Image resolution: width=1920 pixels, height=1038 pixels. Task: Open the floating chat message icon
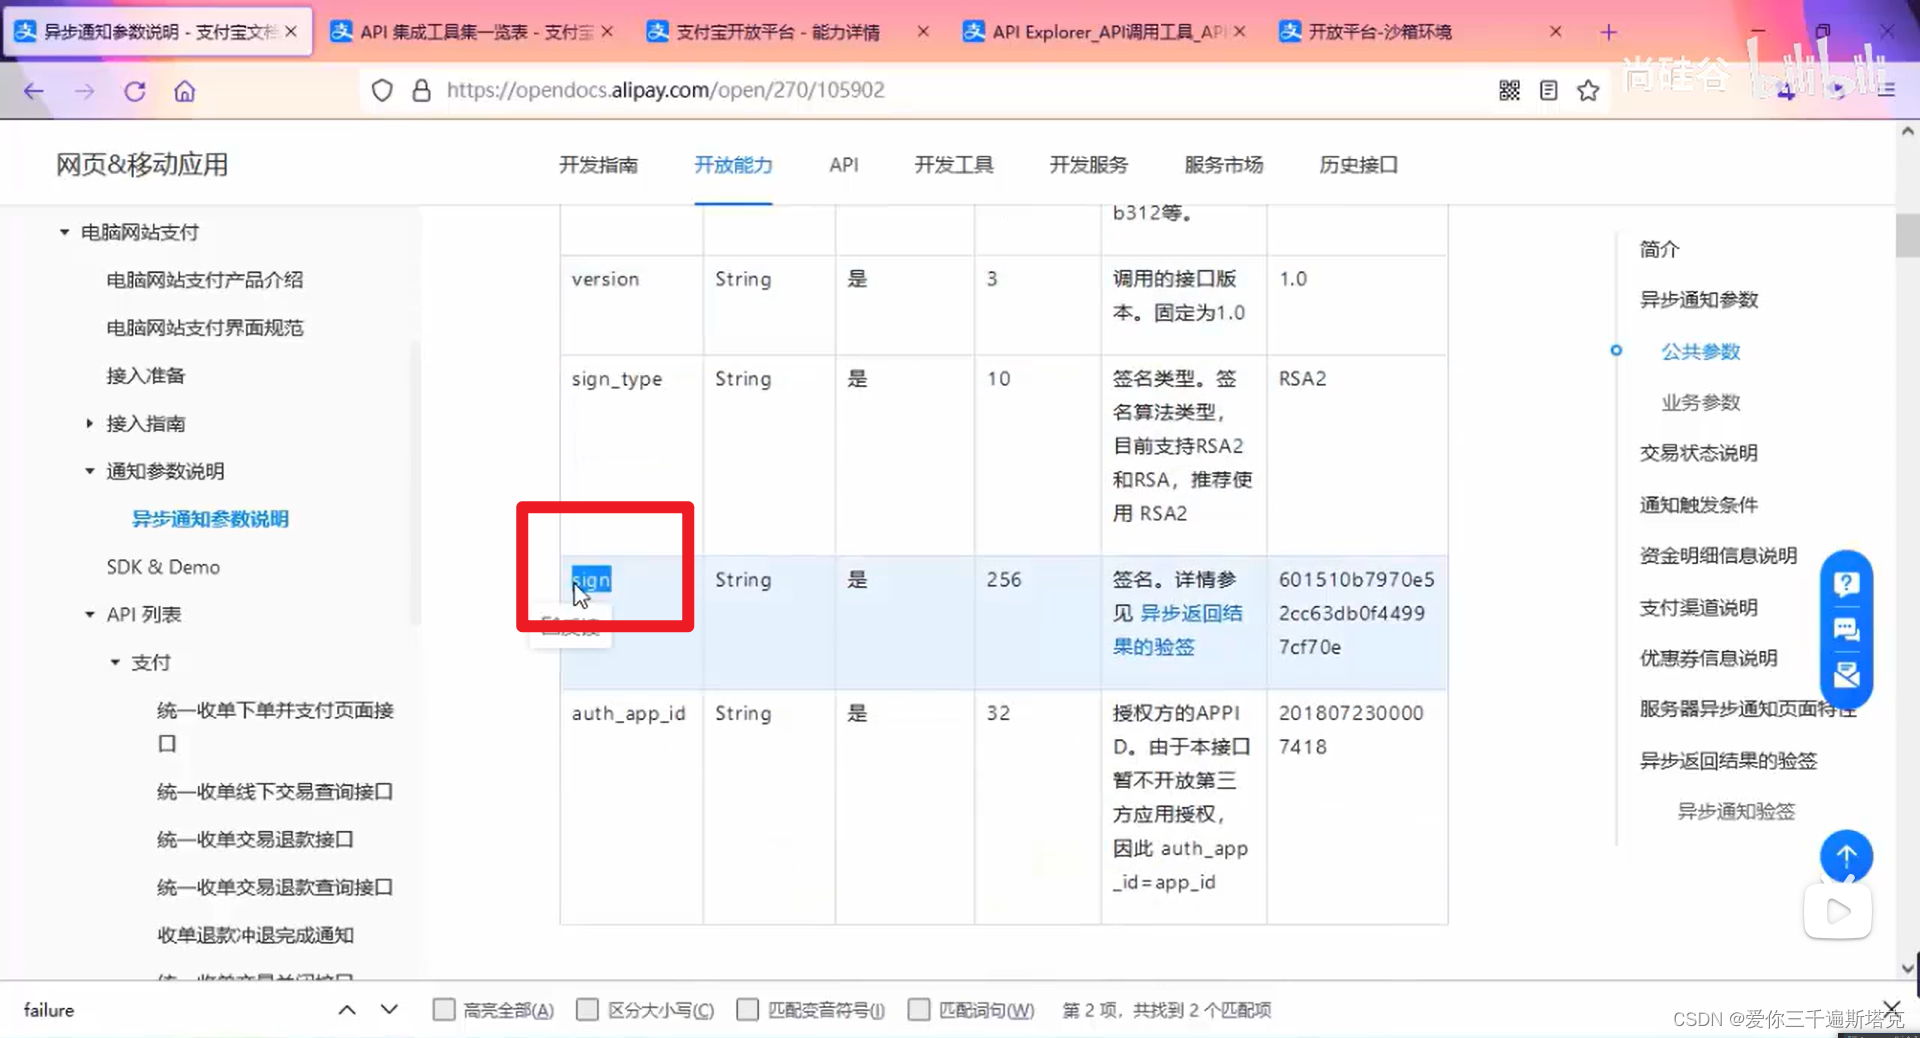(1846, 629)
